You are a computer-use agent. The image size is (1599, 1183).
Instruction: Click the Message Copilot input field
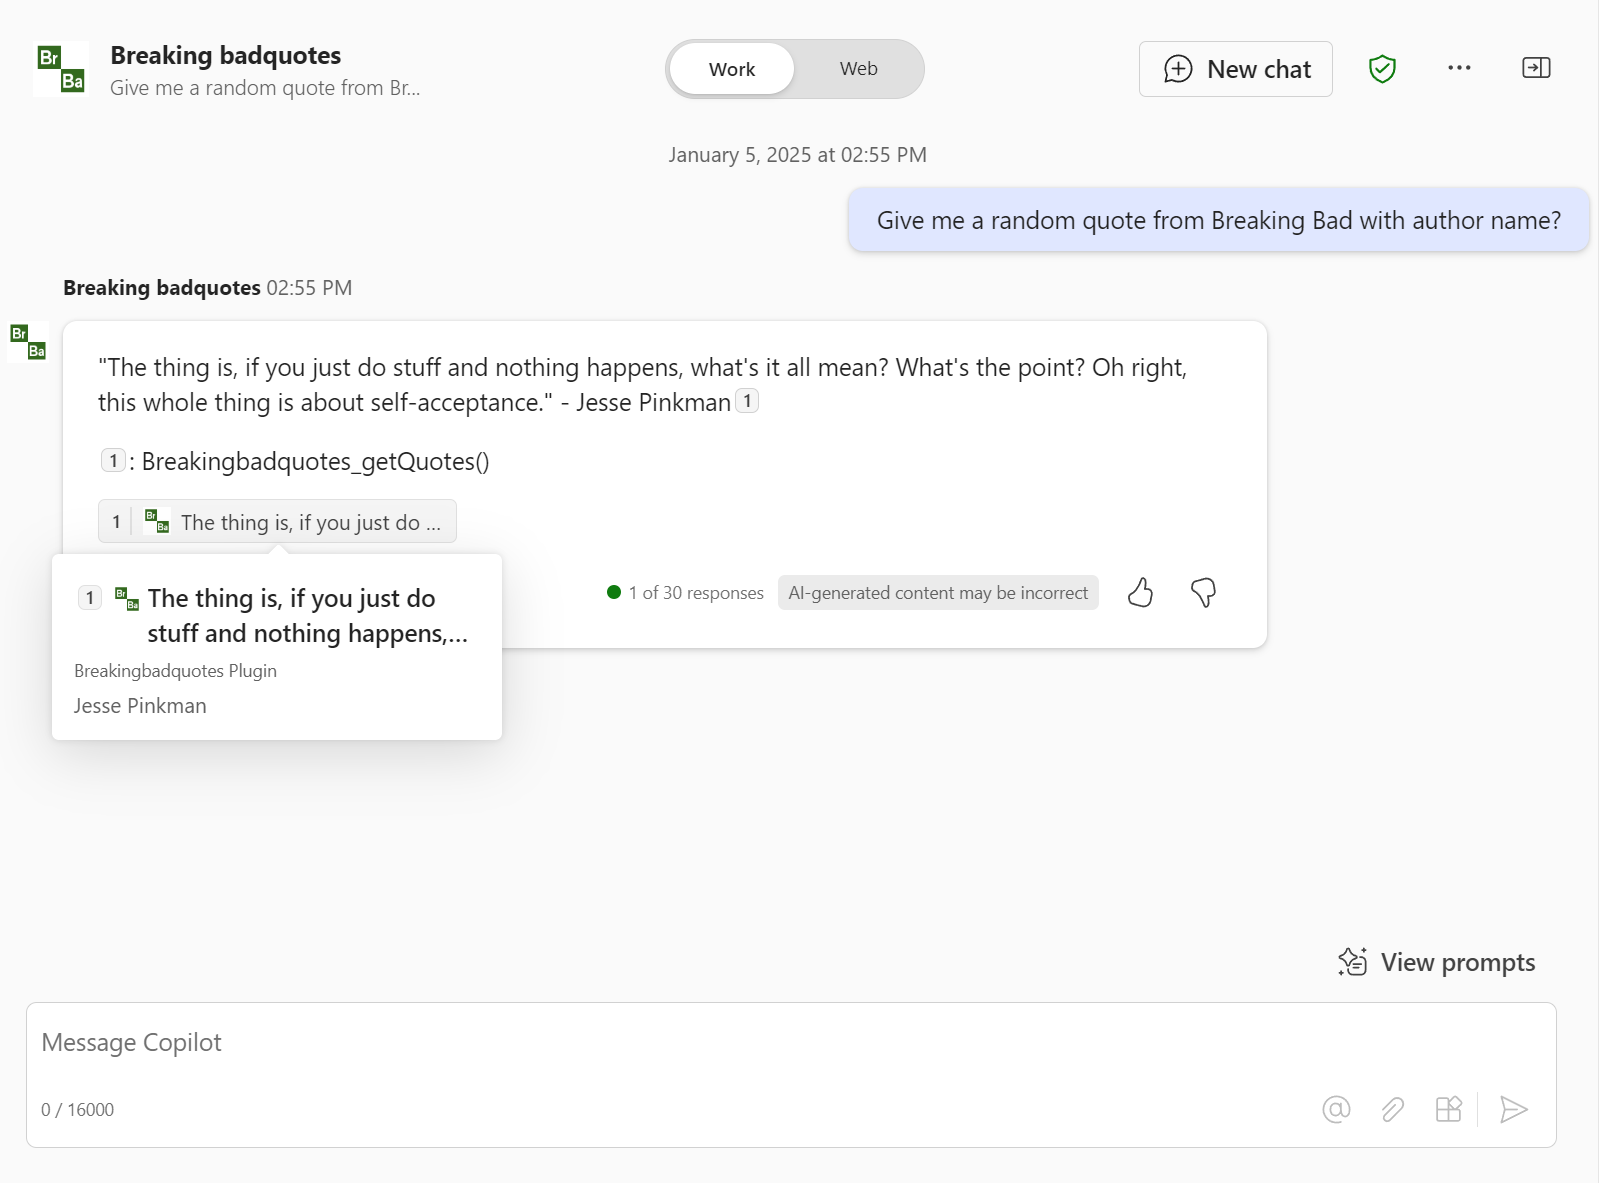click(791, 1043)
